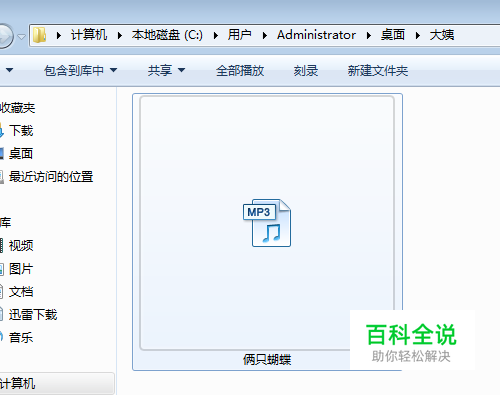Expand arrow after 用户 breadcrumb
This screenshot has width=500, height=395.
click(x=265, y=35)
